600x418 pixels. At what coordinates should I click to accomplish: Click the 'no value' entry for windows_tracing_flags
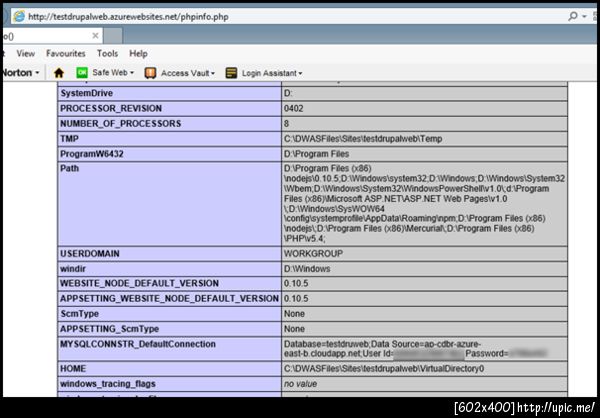coord(300,384)
